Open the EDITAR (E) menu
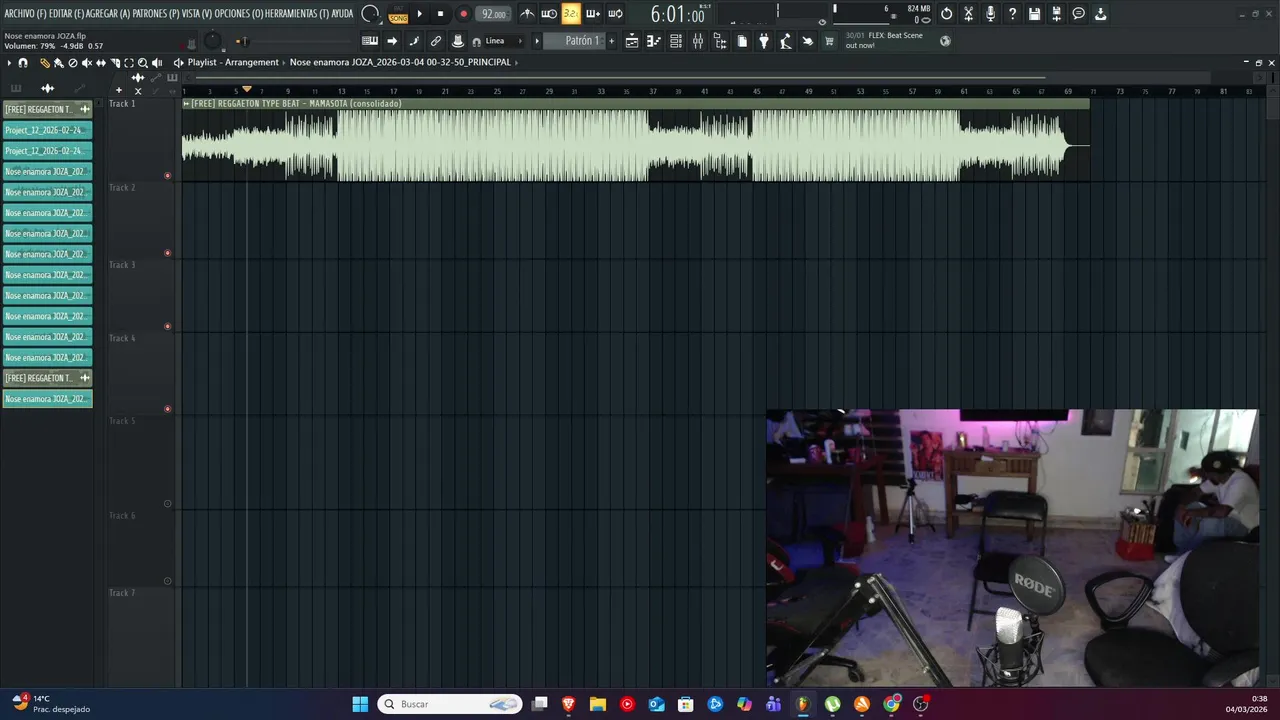Image resolution: width=1280 pixels, height=720 pixels. 67,14
